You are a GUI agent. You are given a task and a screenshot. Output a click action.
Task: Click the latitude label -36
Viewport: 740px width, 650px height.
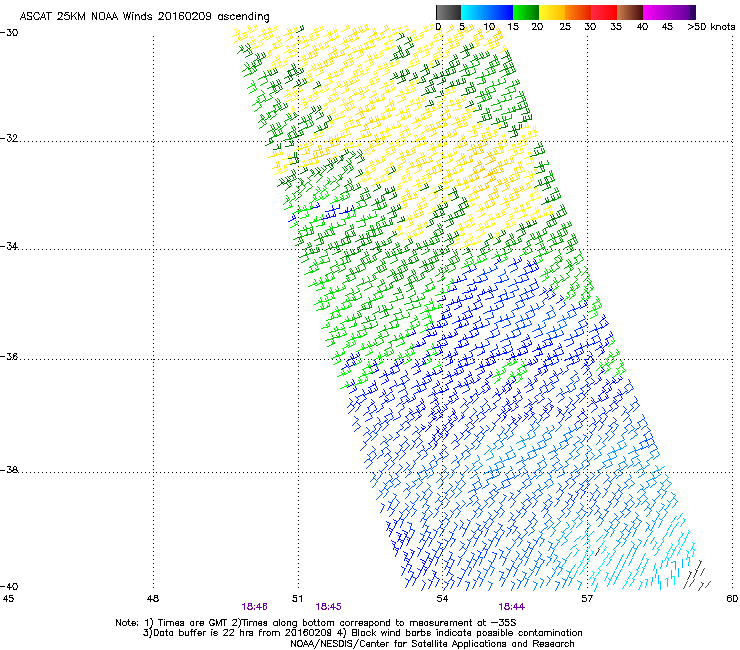9,356
